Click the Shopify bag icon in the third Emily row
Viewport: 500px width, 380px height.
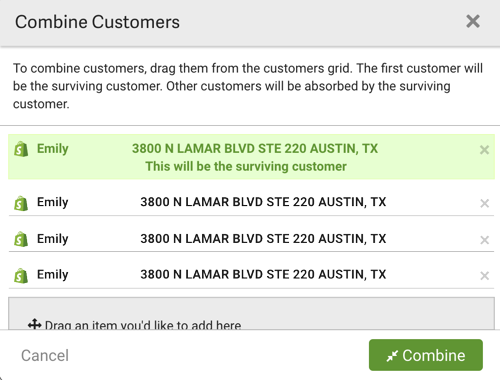pos(21,239)
